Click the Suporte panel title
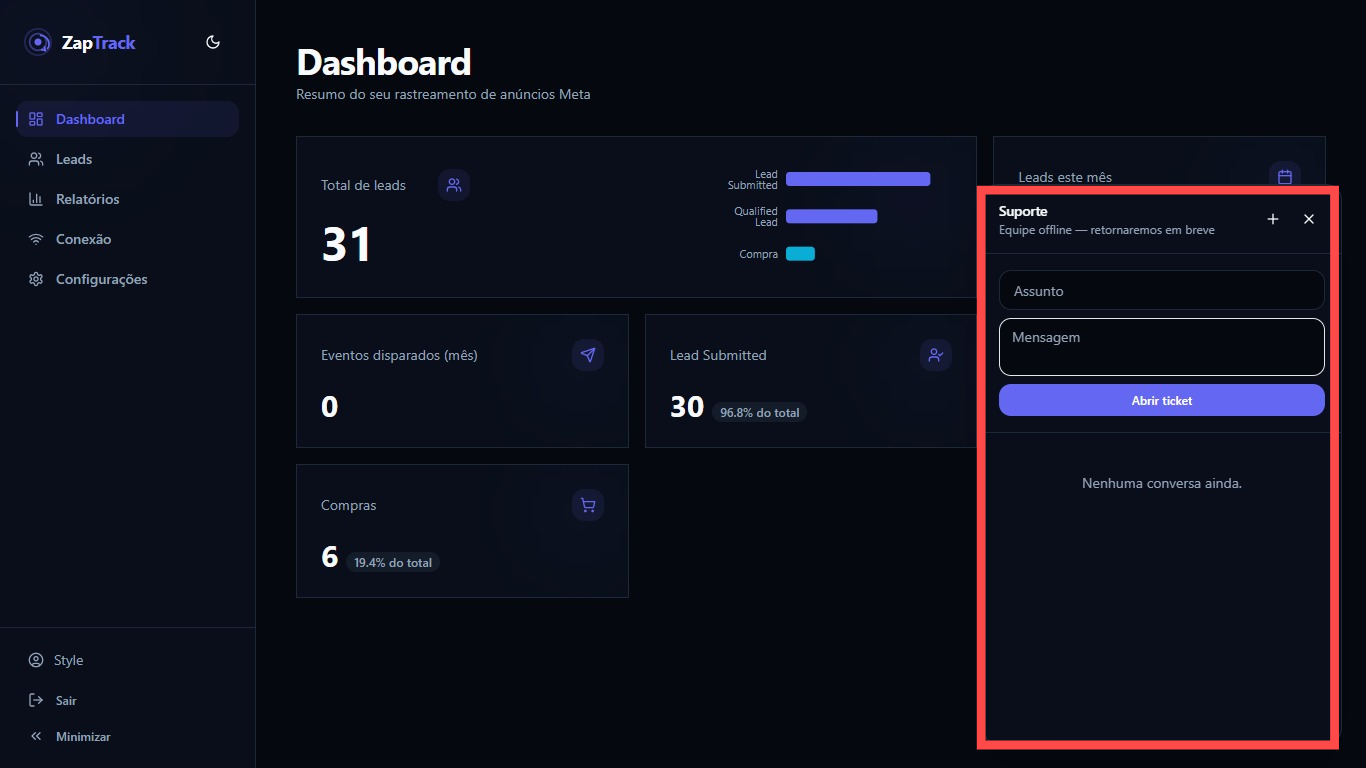This screenshot has height=768, width=1366. tap(1023, 211)
